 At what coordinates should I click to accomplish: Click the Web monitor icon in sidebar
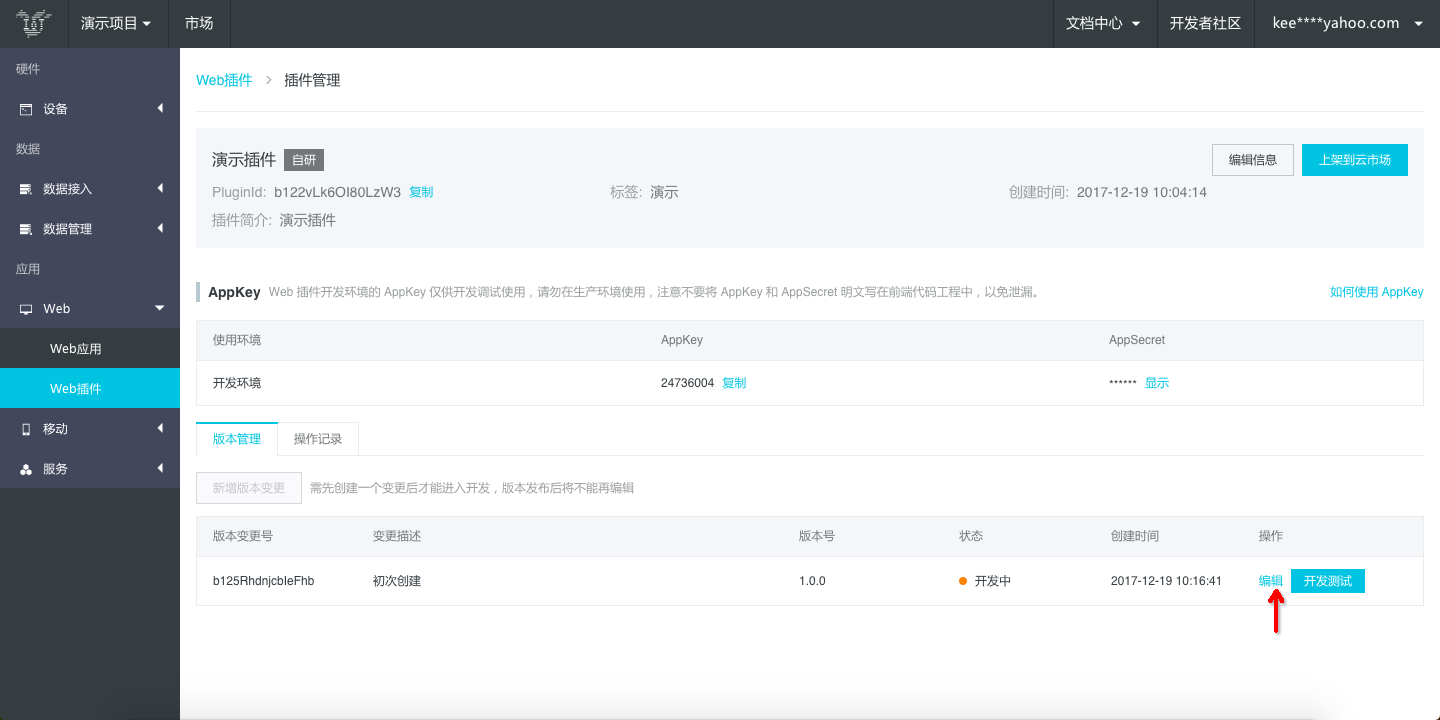coord(26,309)
